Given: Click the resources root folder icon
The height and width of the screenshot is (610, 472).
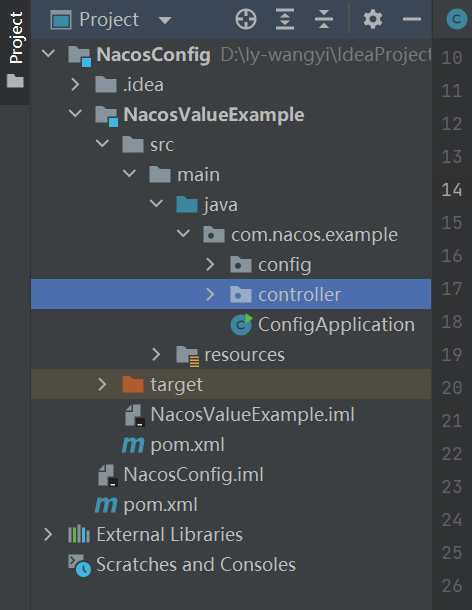Looking at the screenshot, I should 188,356.
